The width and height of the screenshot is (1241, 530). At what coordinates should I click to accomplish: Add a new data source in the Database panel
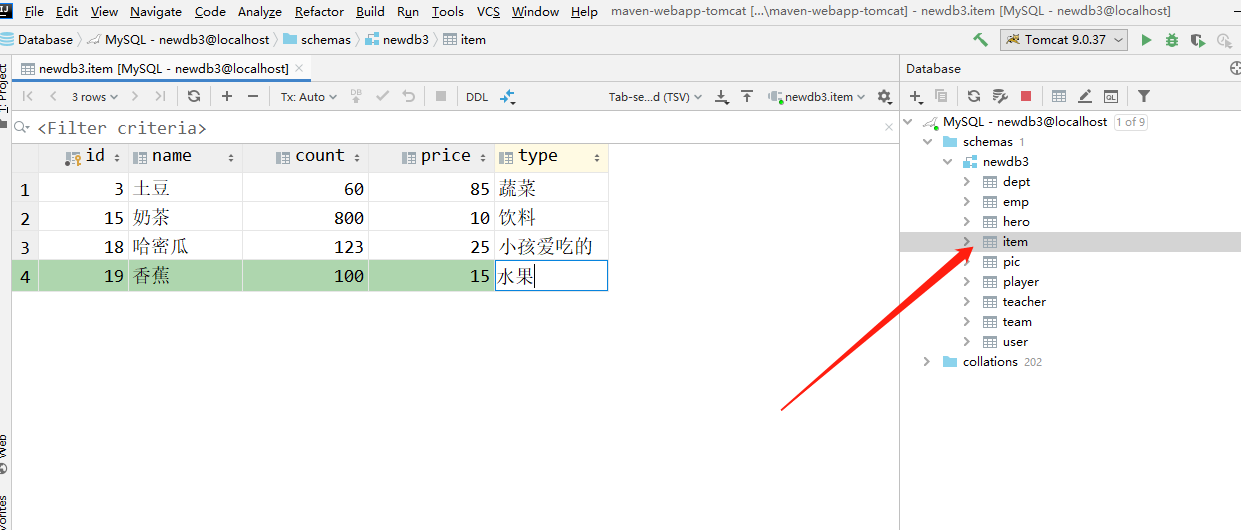point(915,97)
